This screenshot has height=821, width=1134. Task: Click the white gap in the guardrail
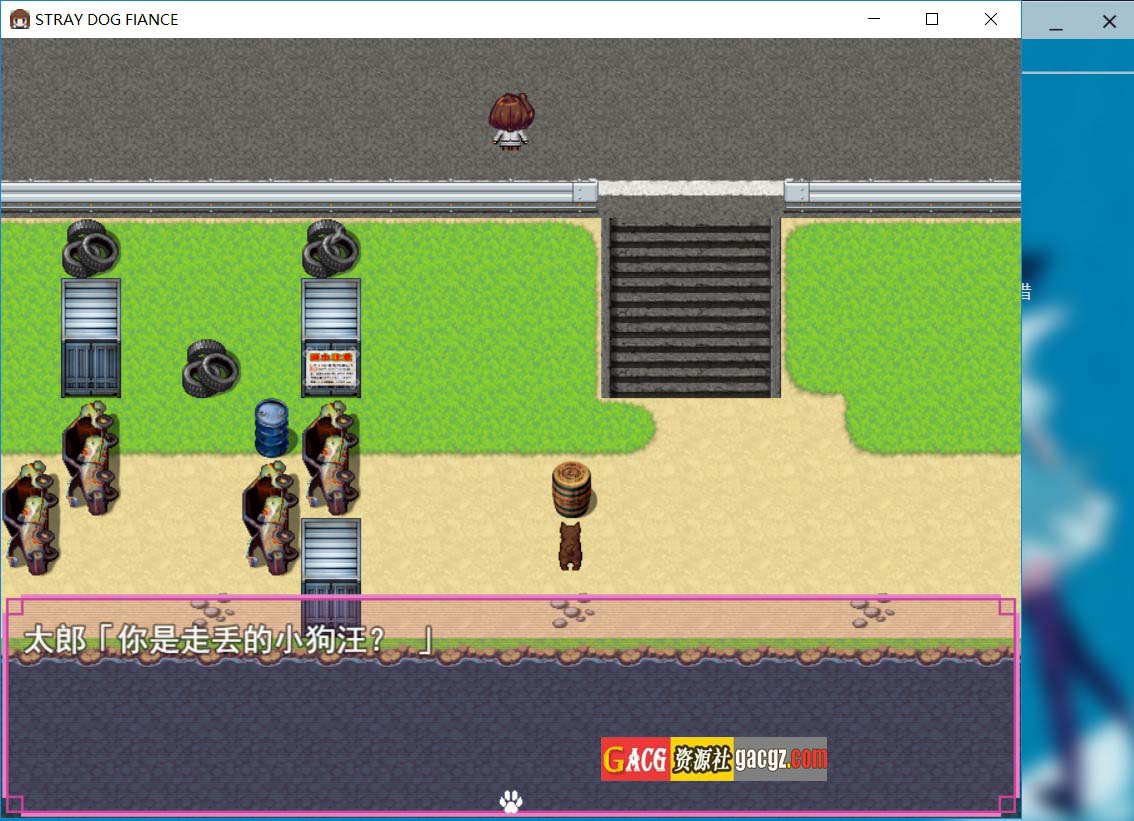(691, 188)
